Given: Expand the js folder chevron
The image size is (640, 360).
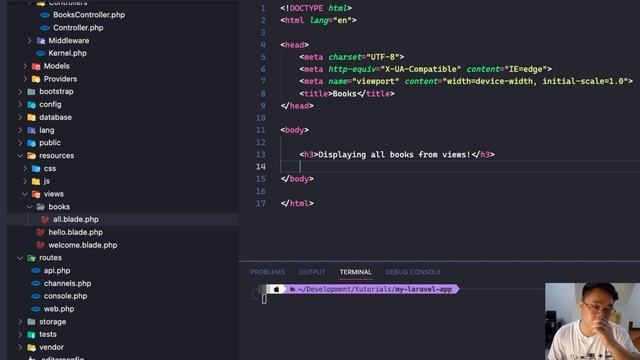Looking at the screenshot, I should (25, 181).
